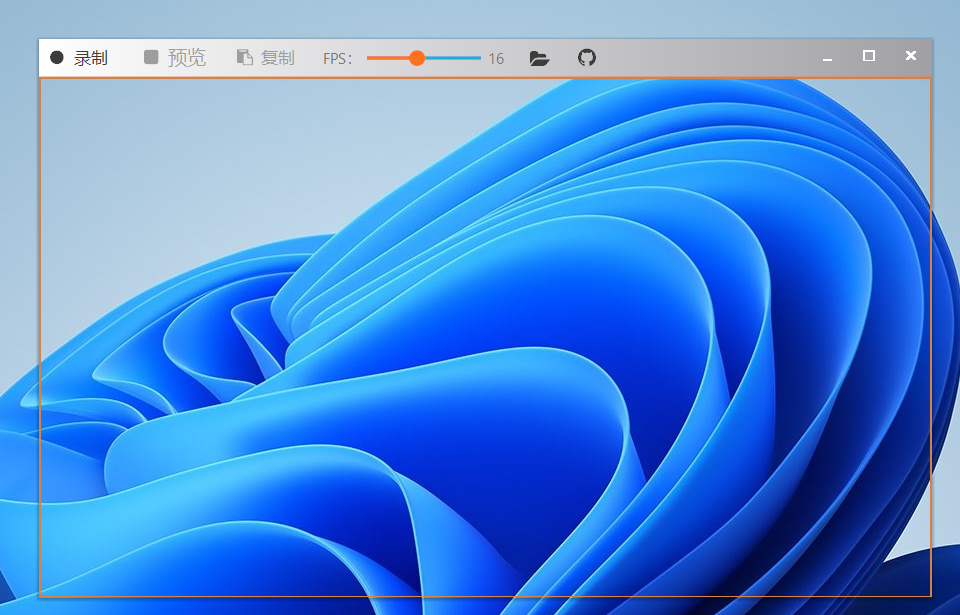Click the round record dot icon
Screen dimensions: 960x615
point(57,58)
